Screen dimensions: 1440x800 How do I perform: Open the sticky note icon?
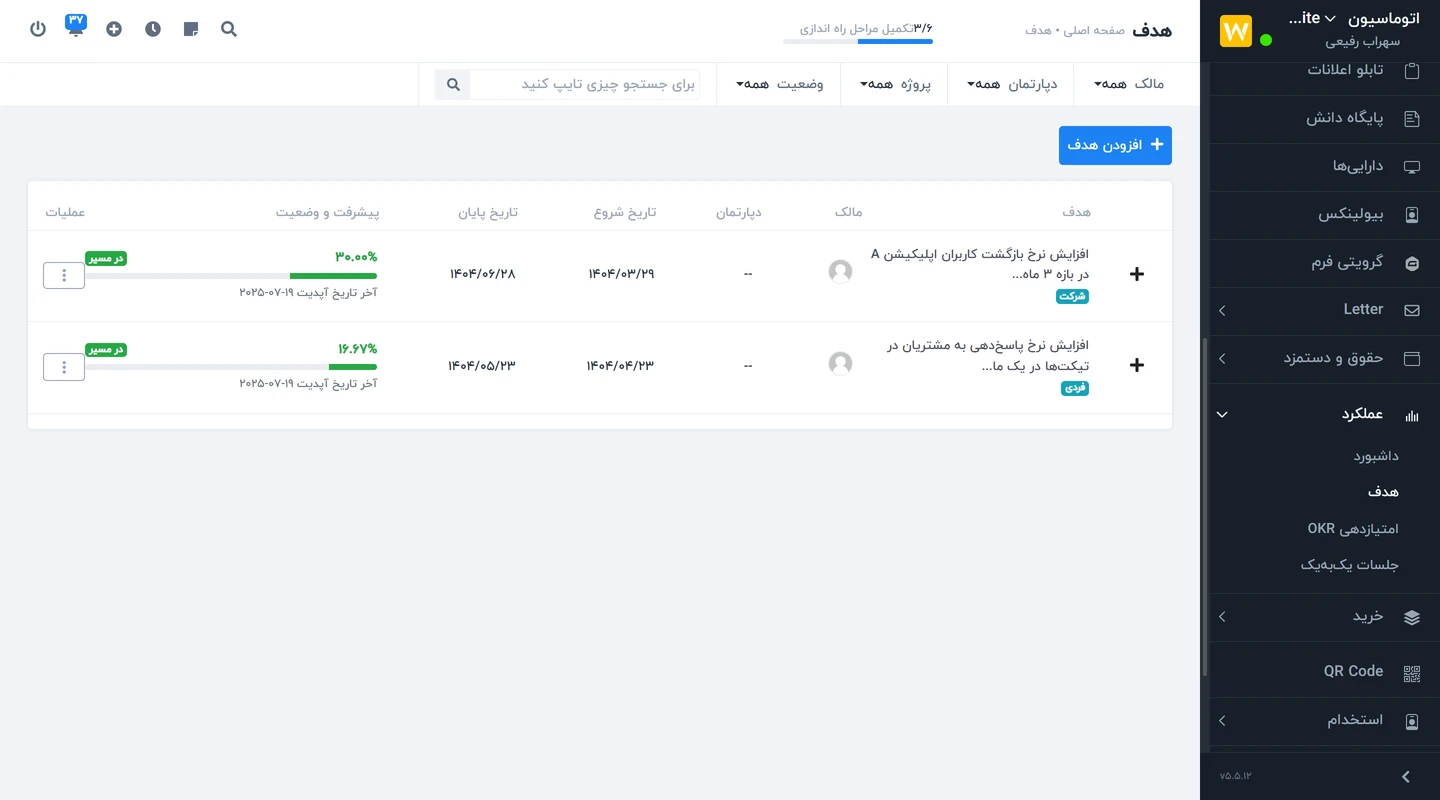(191, 29)
